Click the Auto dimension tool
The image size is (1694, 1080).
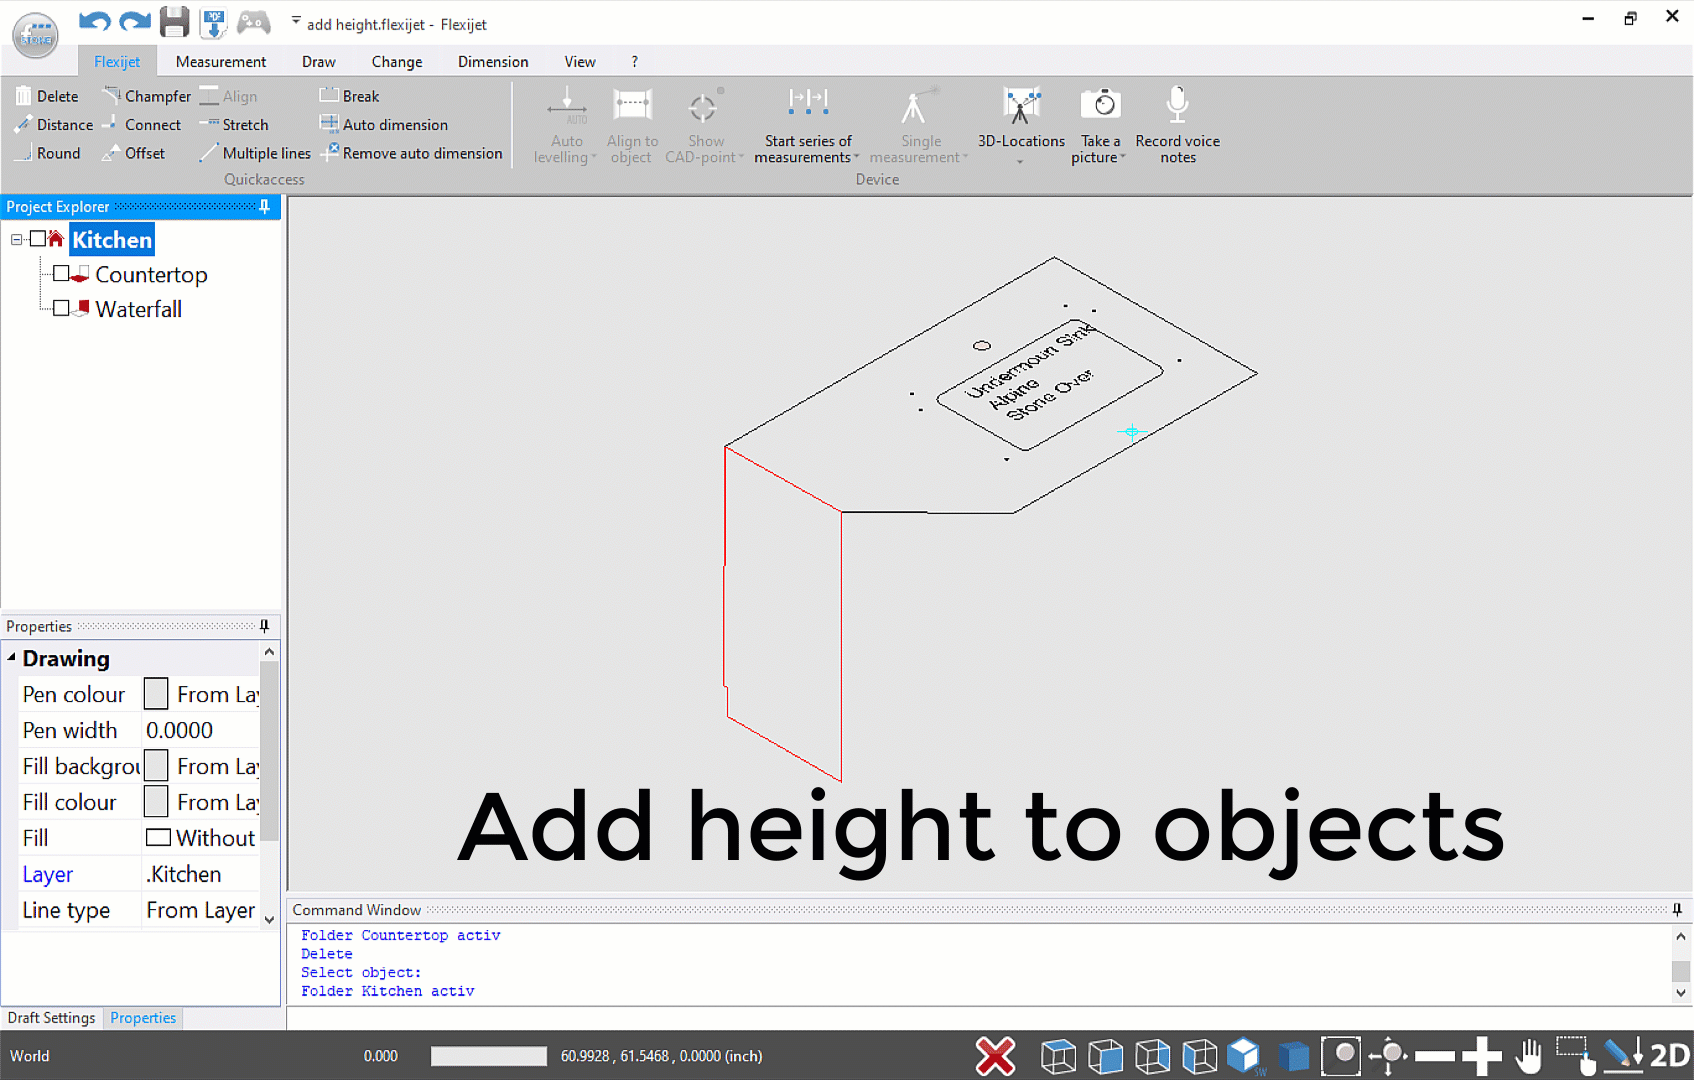(x=384, y=124)
